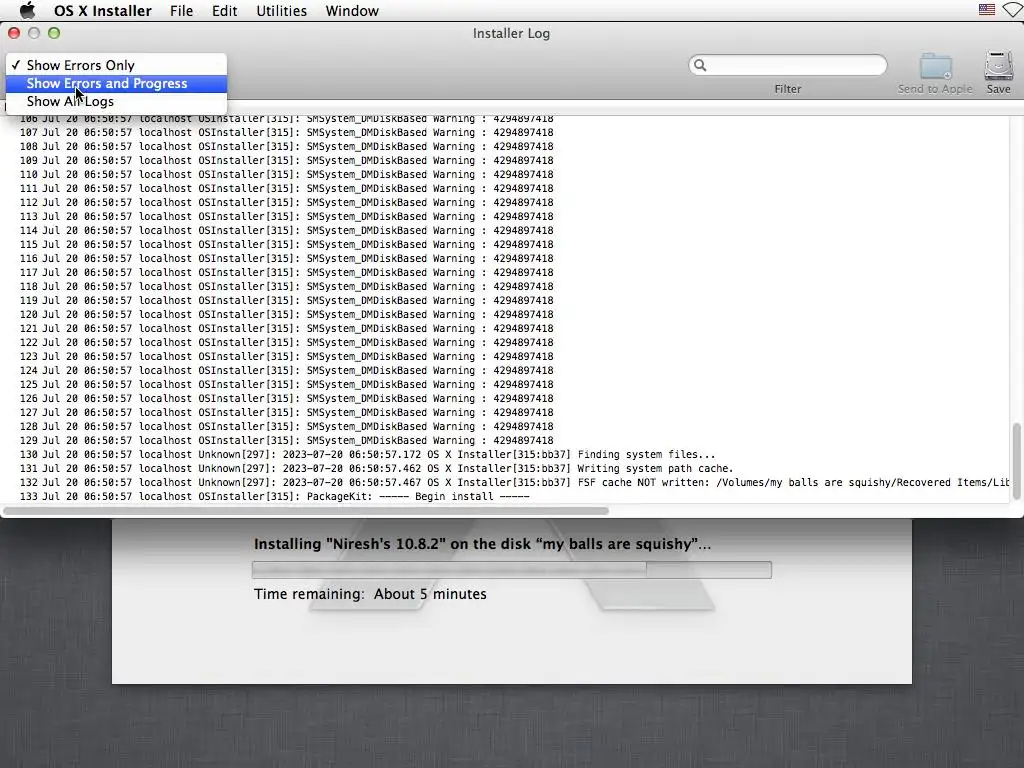1024x768 pixels.
Task: Open the Window menu
Action: click(352, 10)
